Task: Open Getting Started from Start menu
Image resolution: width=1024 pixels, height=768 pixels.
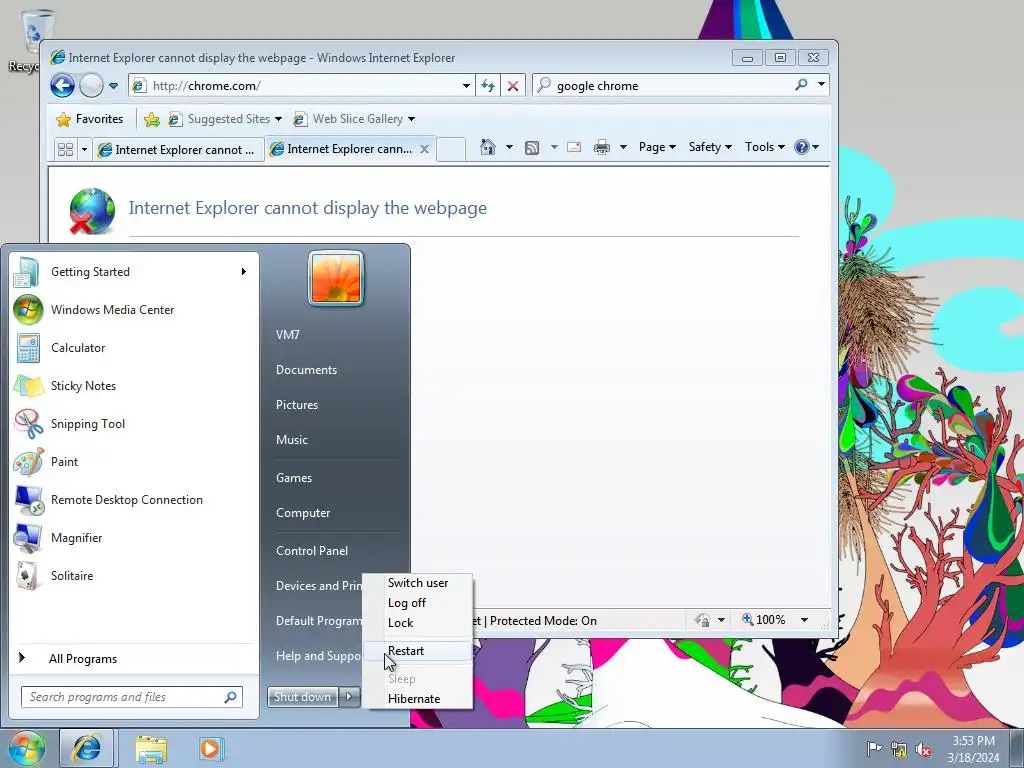Action: 133,272
